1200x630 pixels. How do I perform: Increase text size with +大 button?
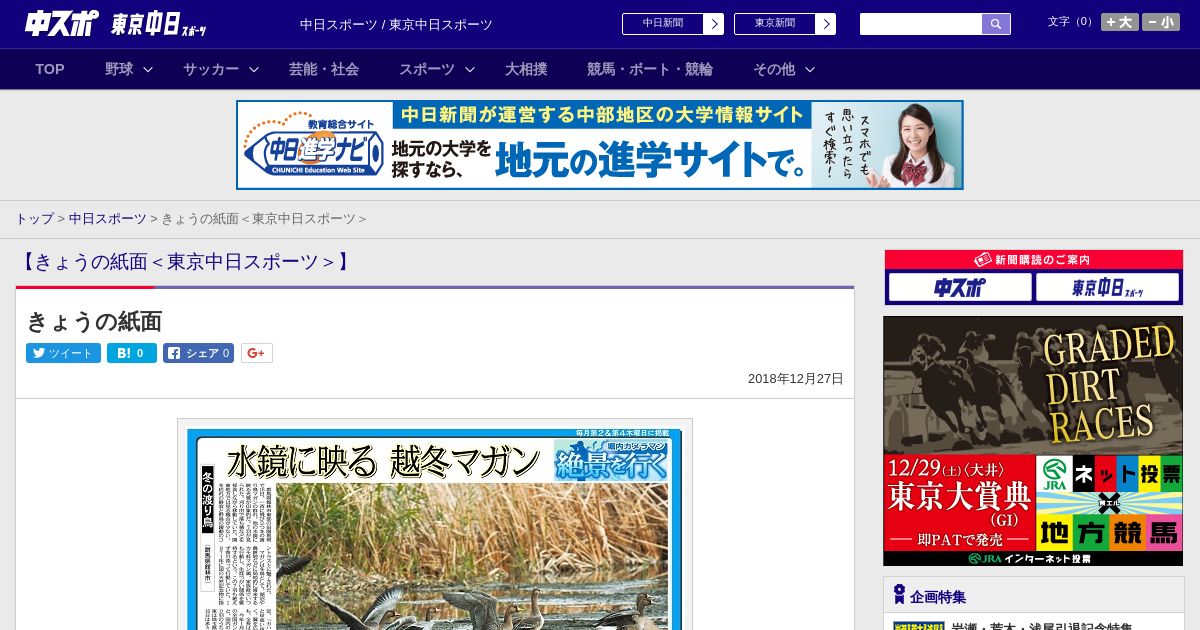pos(1120,22)
